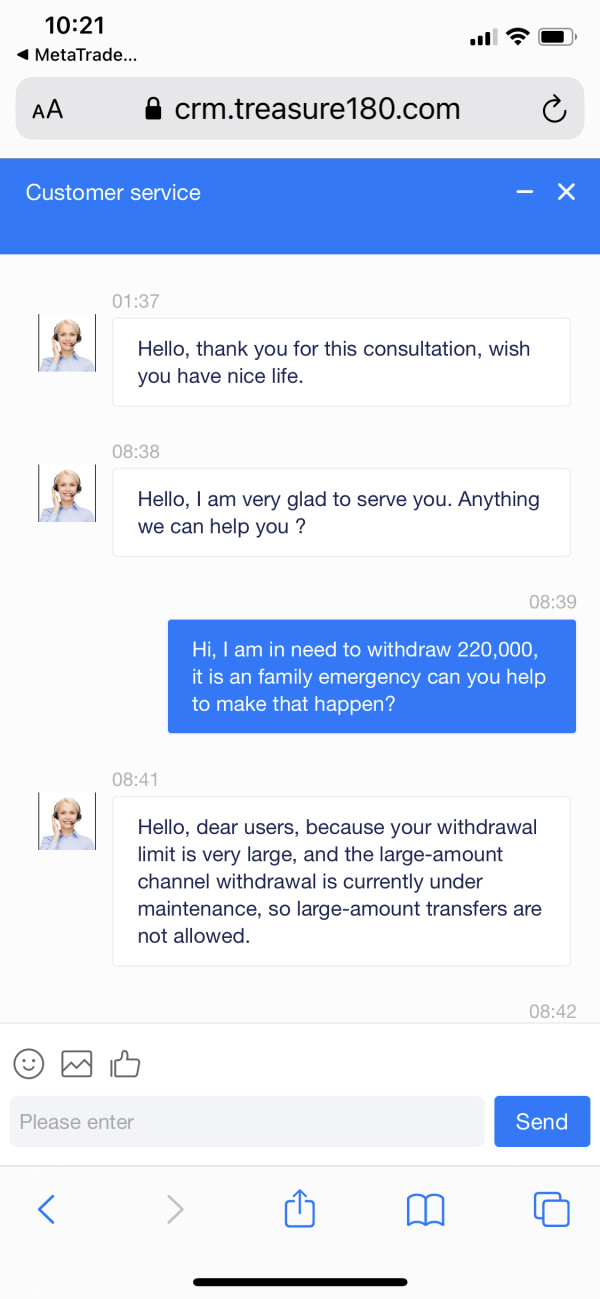
Task: Open the Safari share sheet icon
Action: pos(300,1210)
